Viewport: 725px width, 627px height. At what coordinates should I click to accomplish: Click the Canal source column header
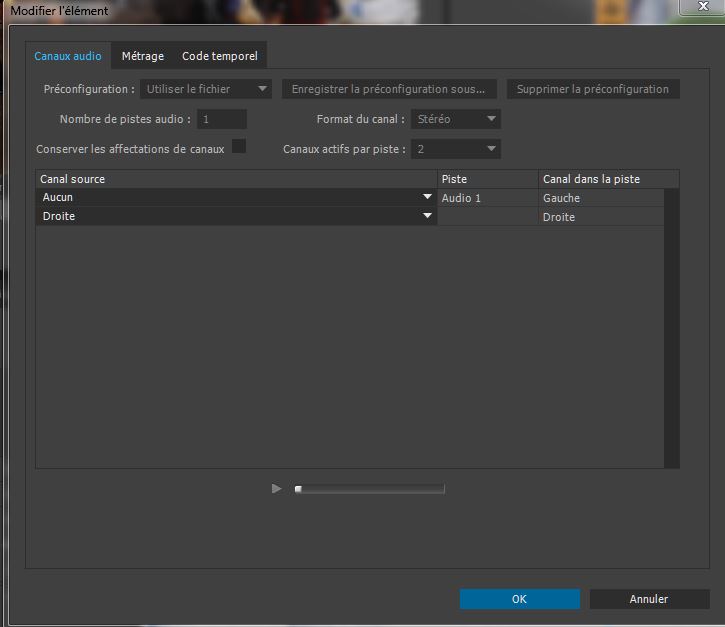(236, 179)
